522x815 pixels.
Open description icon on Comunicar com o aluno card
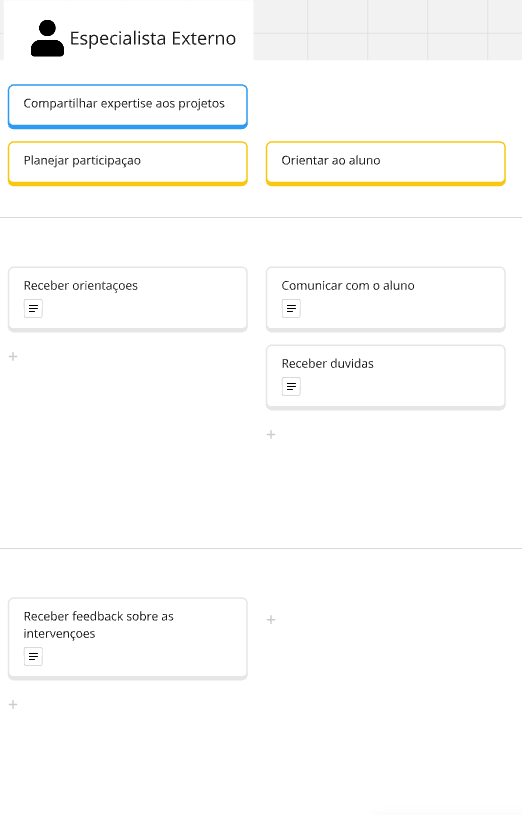[291, 309]
